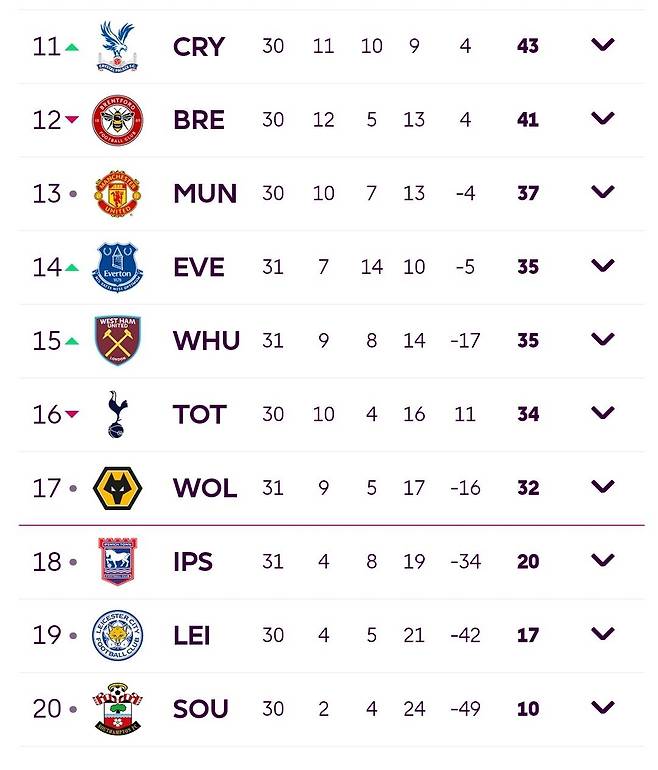Click the Tottenham cockerel logo
The width and height of the screenshot is (658, 770).
point(117,414)
